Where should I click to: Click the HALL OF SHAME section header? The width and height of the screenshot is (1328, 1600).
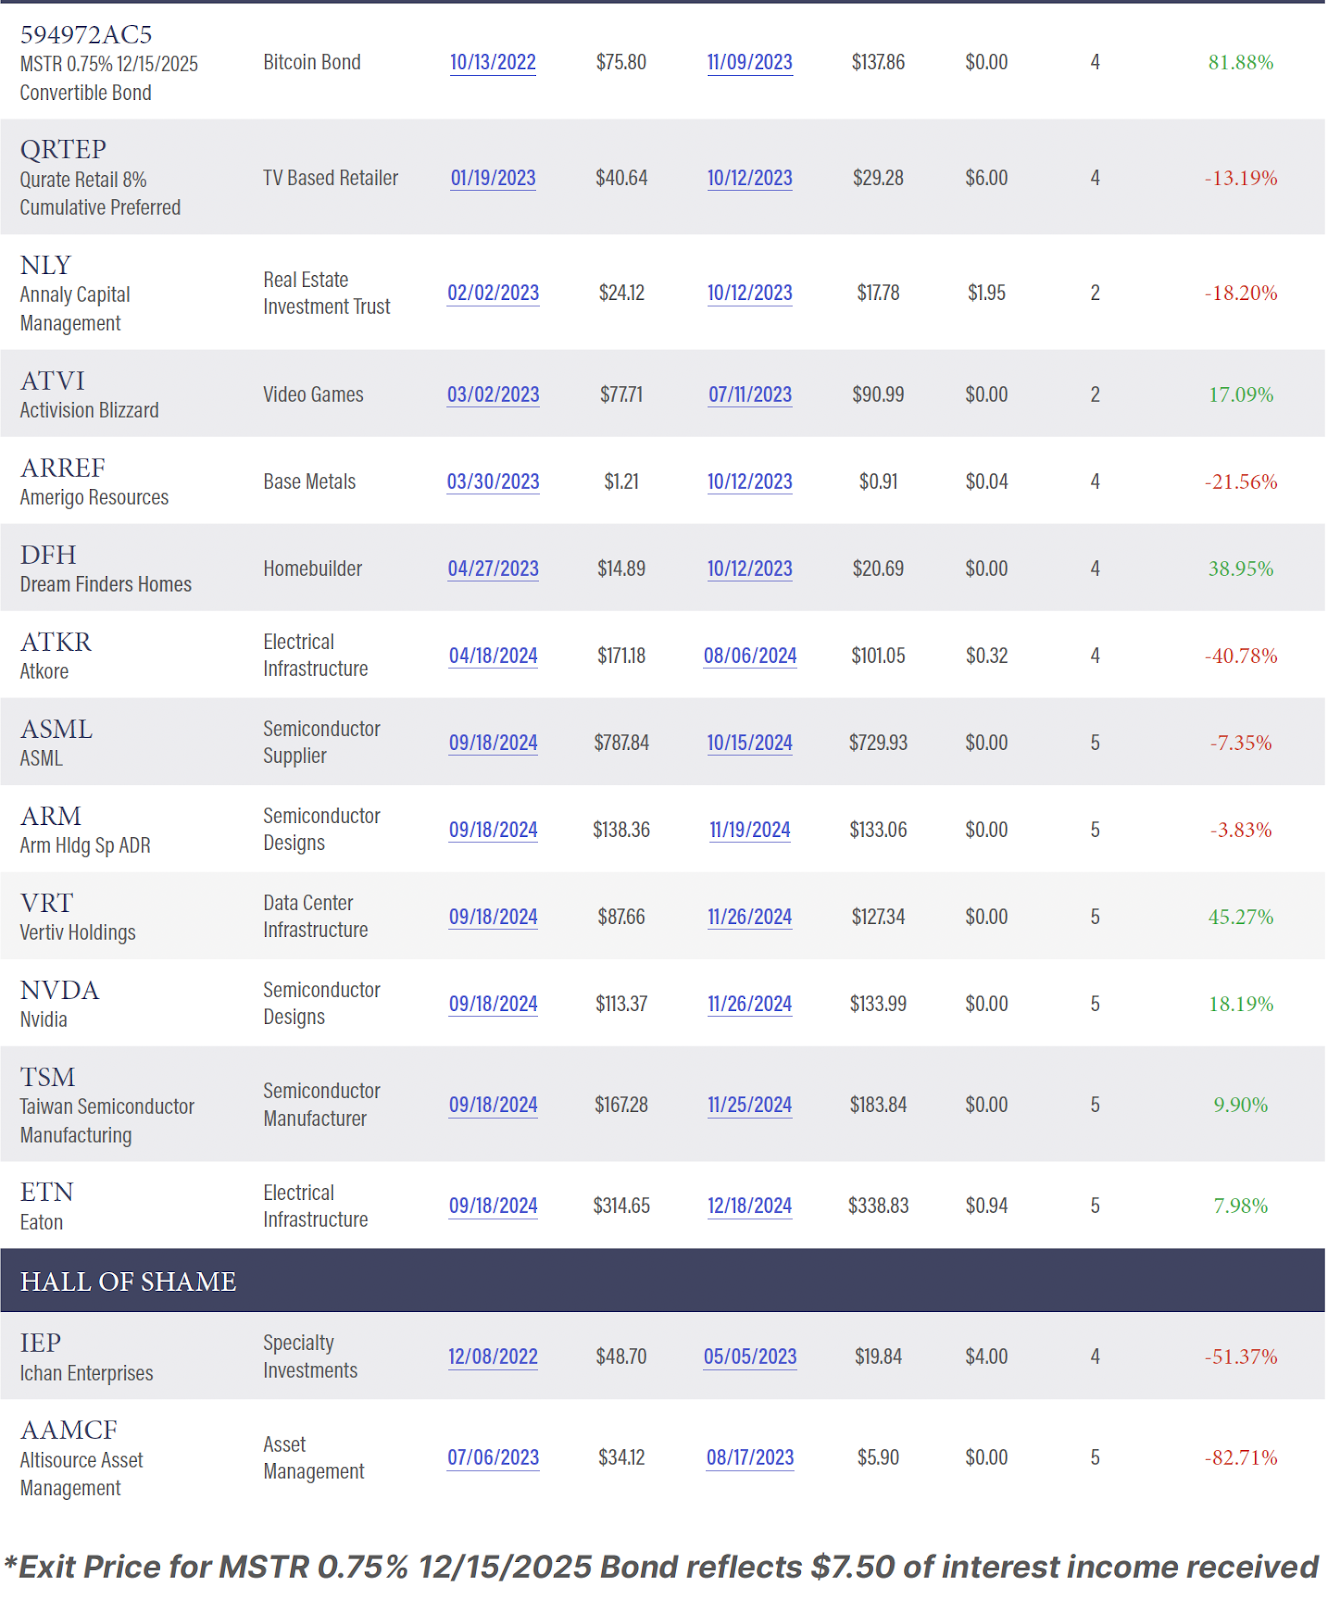[x=663, y=1281]
